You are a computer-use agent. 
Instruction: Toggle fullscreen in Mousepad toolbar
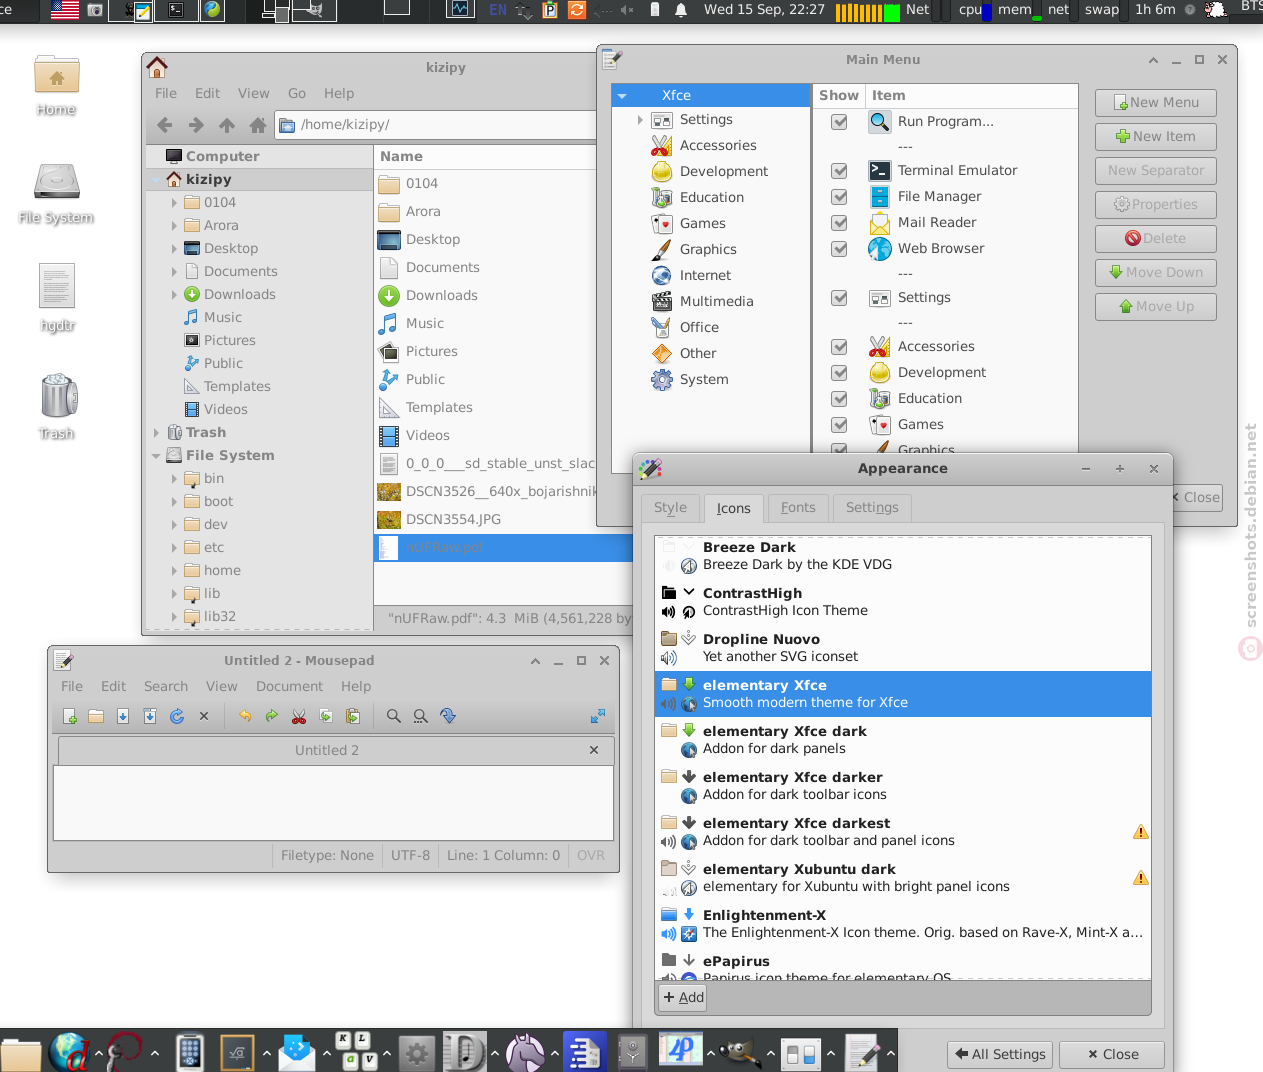click(598, 716)
